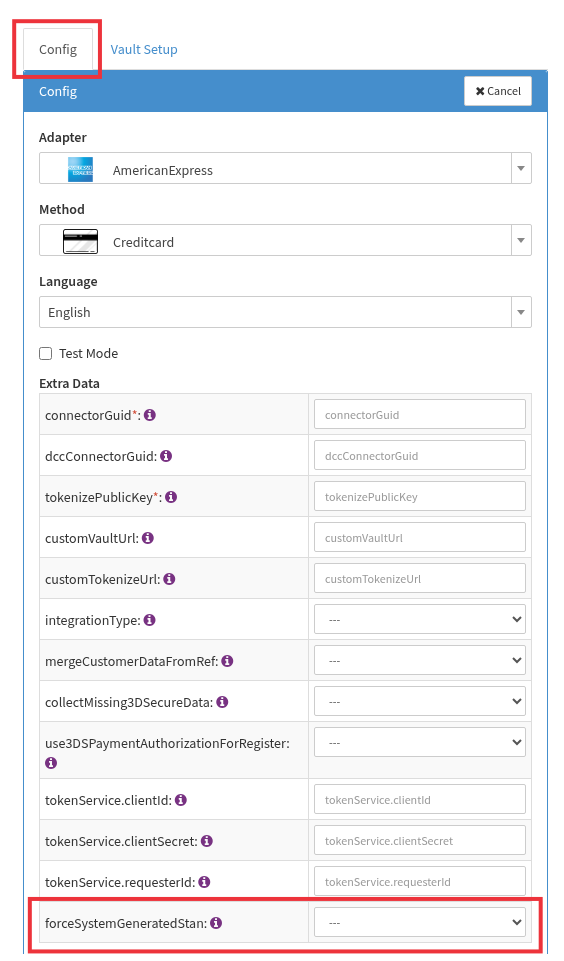Click the Language label
Image resolution: width=564 pixels, height=961 pixels.
(68, 282)
